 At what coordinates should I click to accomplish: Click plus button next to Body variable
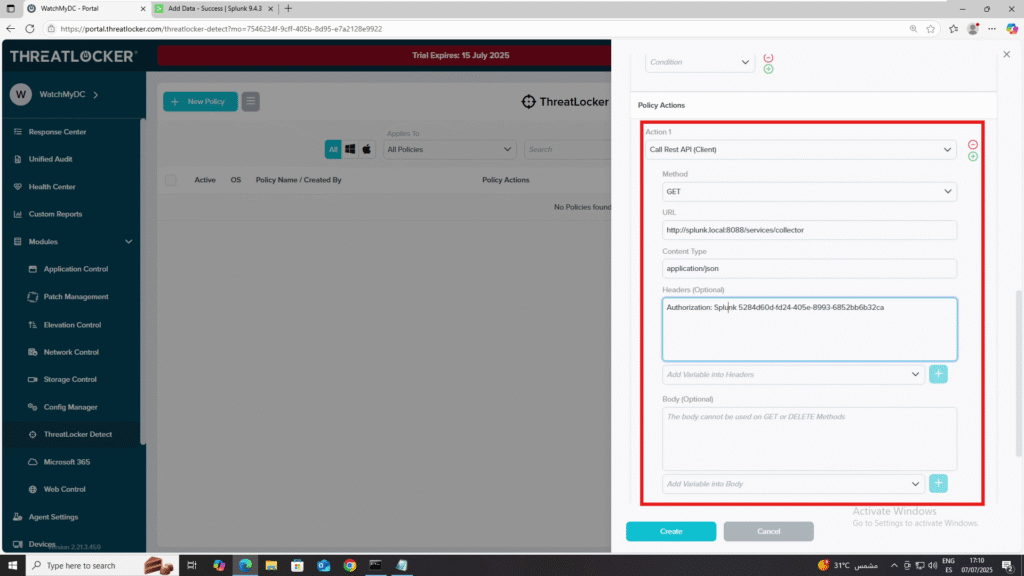coord(938,483)
